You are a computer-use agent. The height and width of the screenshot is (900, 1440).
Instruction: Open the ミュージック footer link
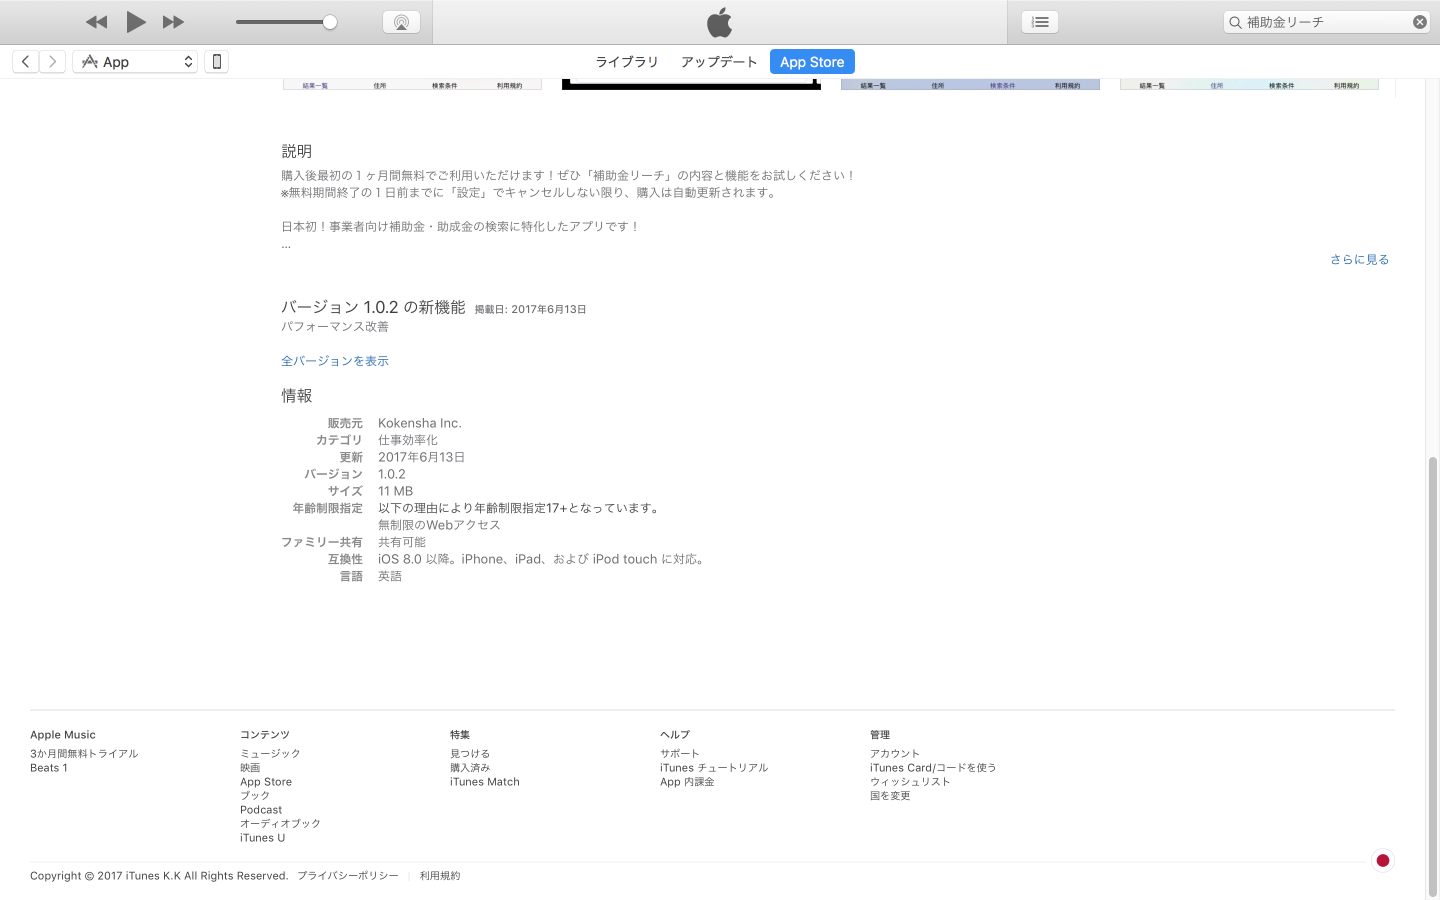[270, 754]
